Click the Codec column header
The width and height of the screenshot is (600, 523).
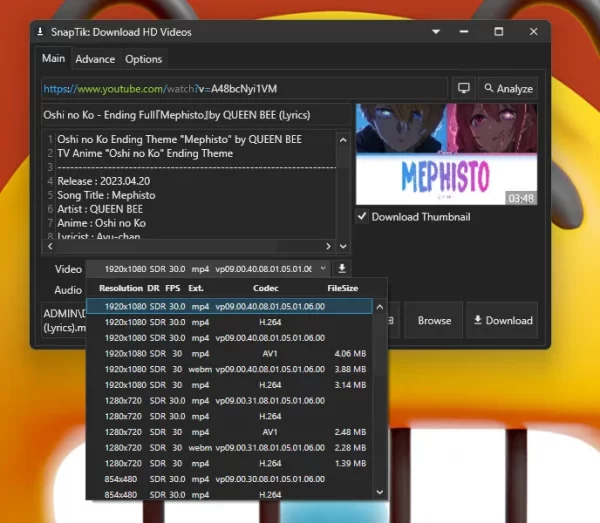tap(266, 288)
